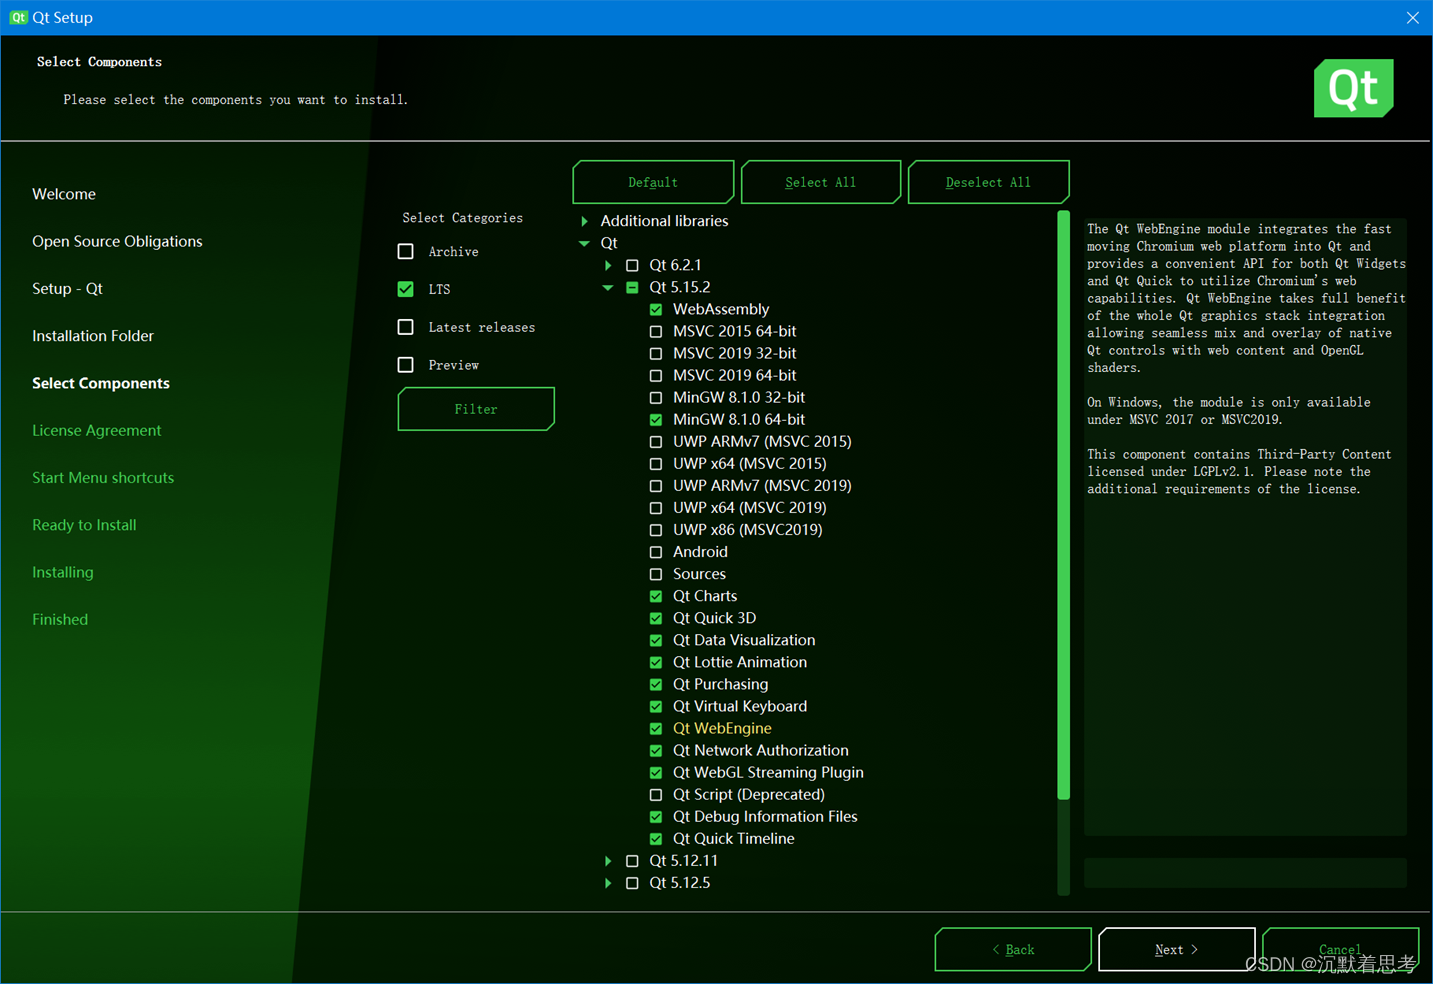Expand the Qt 6.2.1 node arrow
This screenshot has width=1433, height=984.
(x=608, y=265)
